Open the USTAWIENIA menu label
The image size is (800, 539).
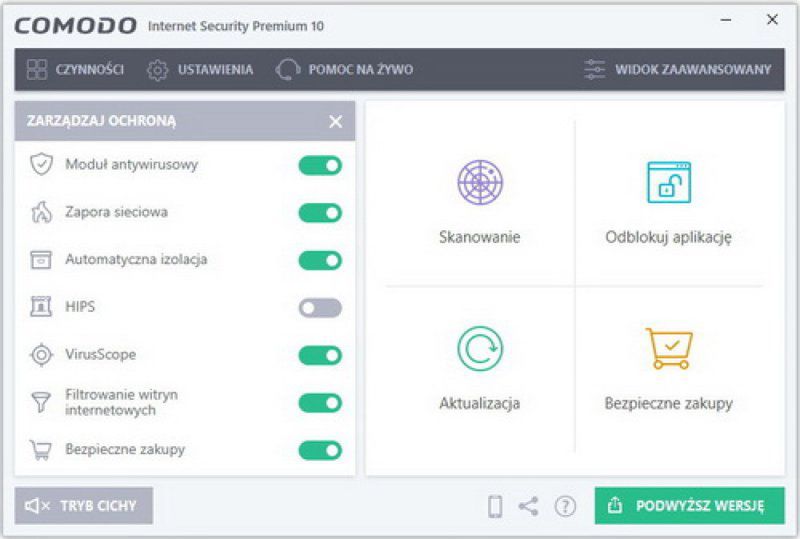(215, 70)
